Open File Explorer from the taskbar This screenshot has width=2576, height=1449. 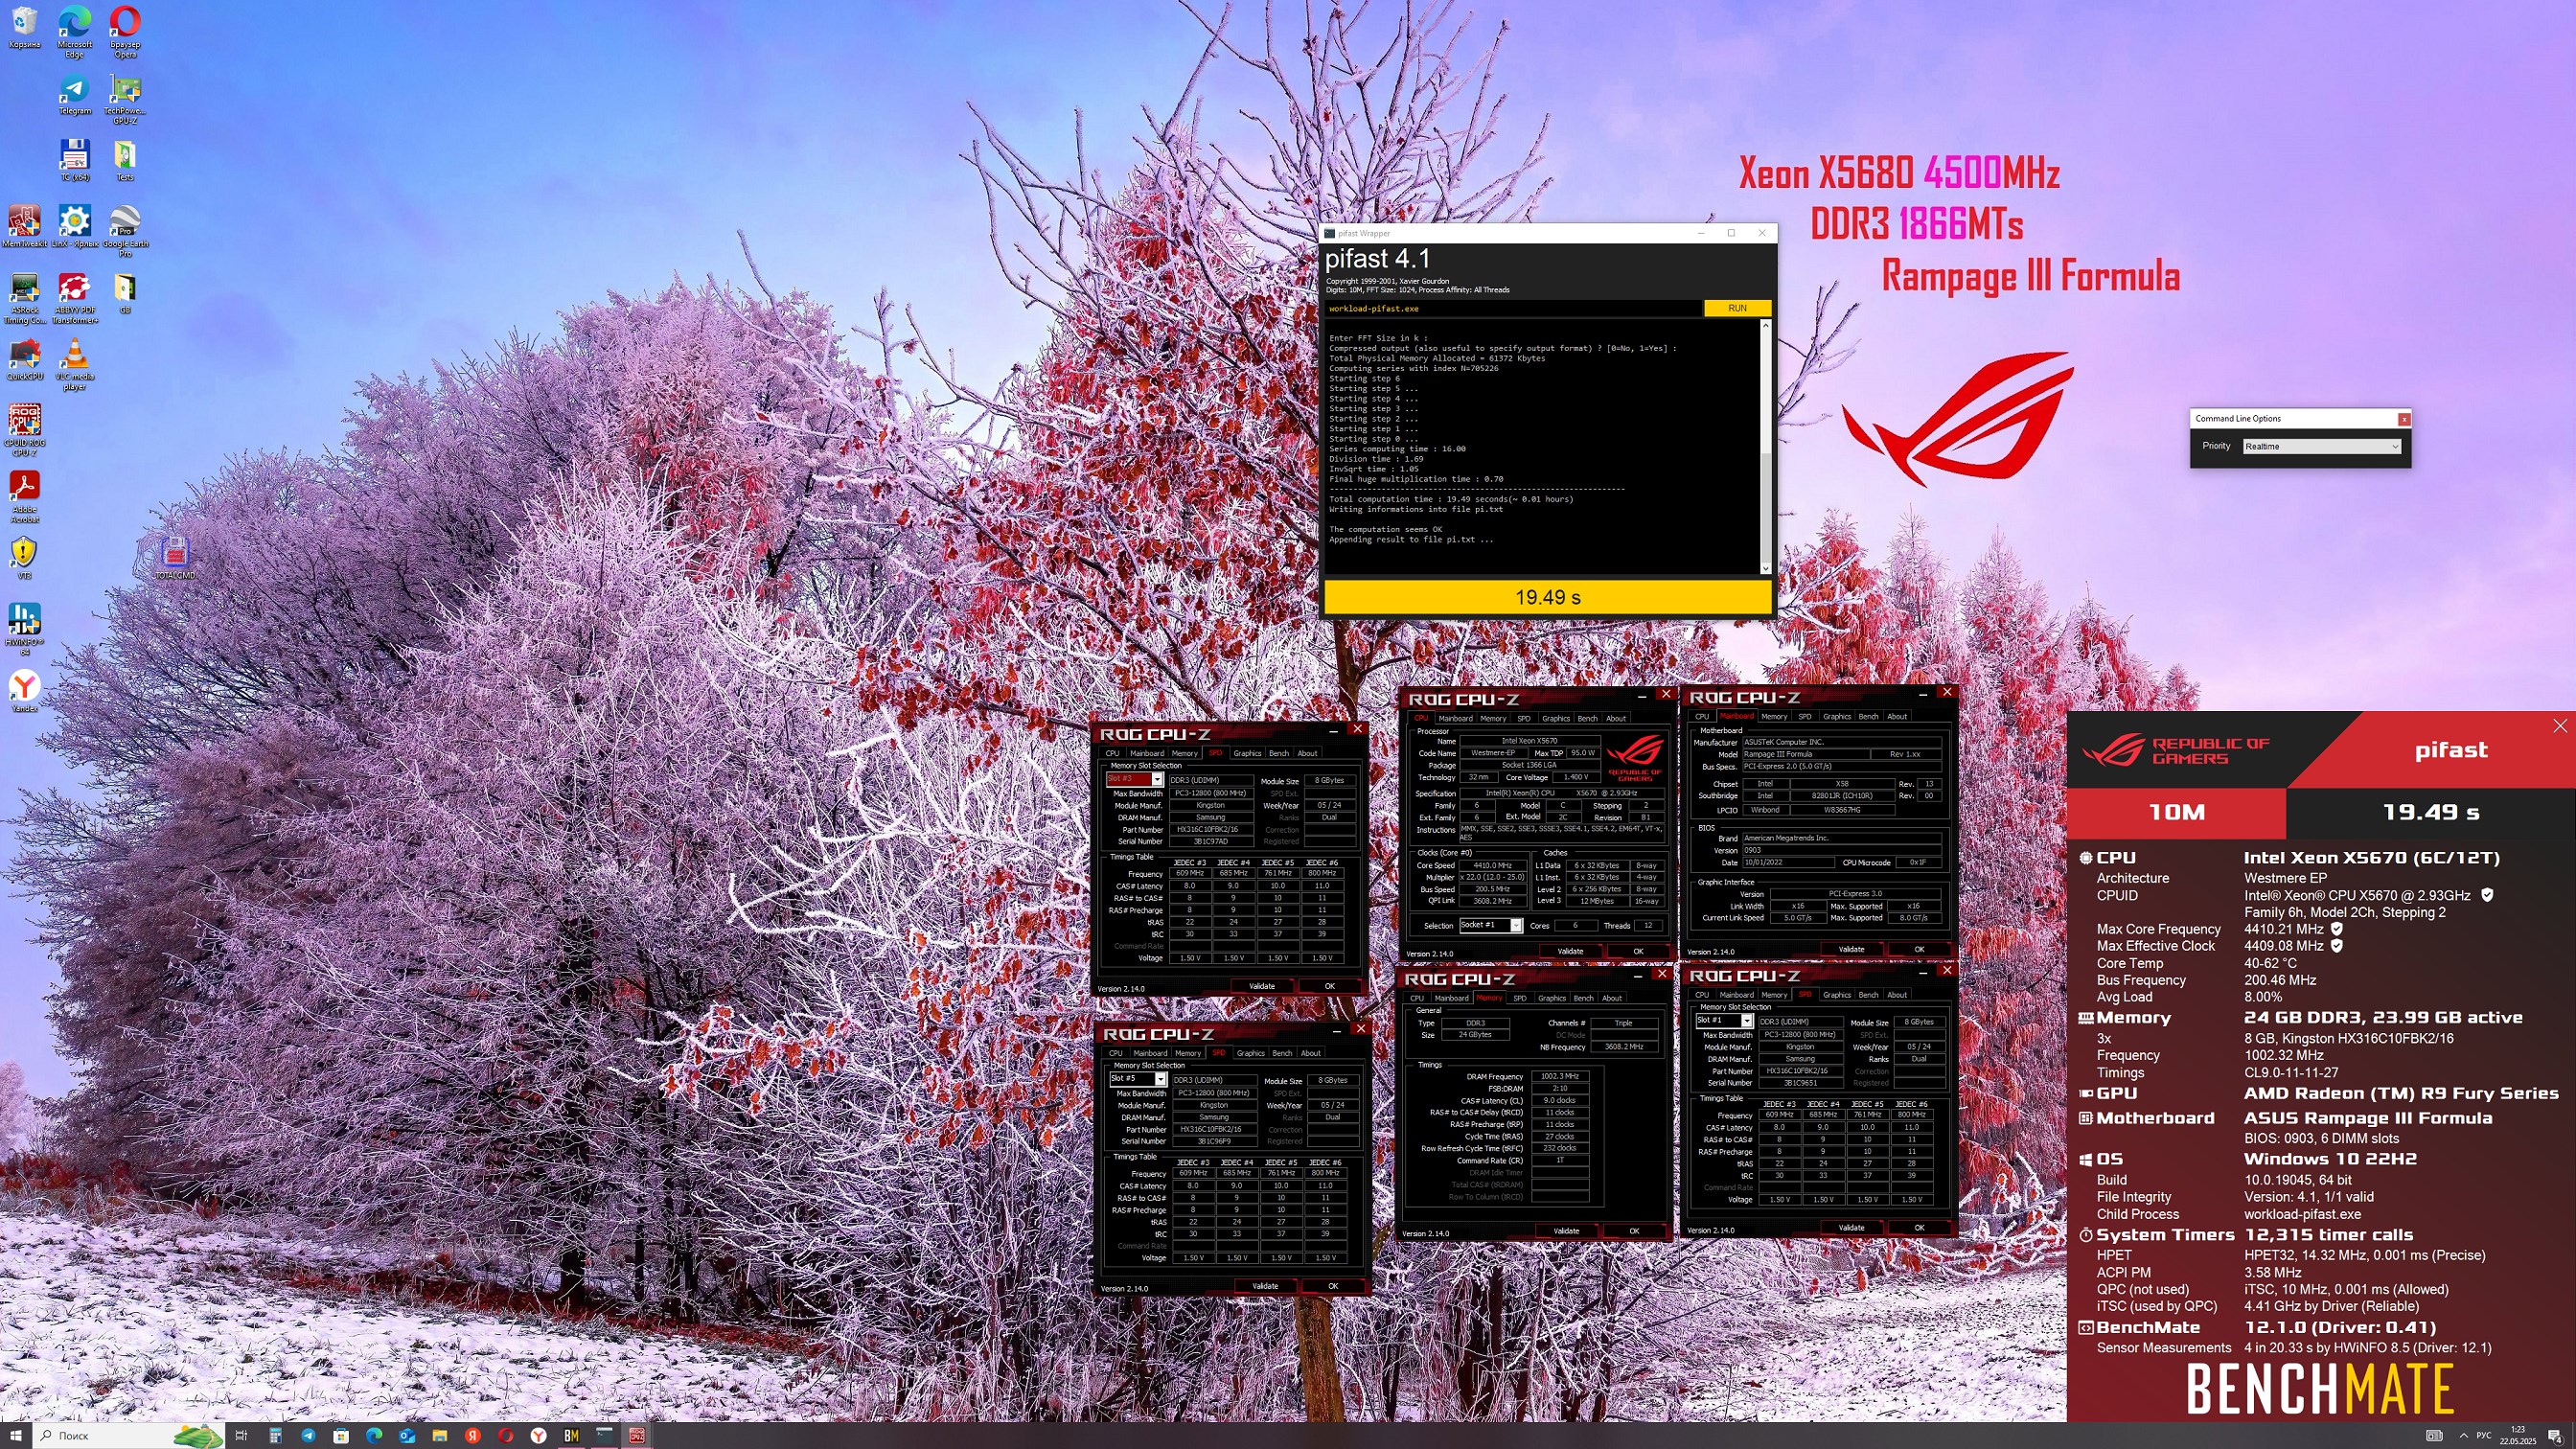[439, 1435]
